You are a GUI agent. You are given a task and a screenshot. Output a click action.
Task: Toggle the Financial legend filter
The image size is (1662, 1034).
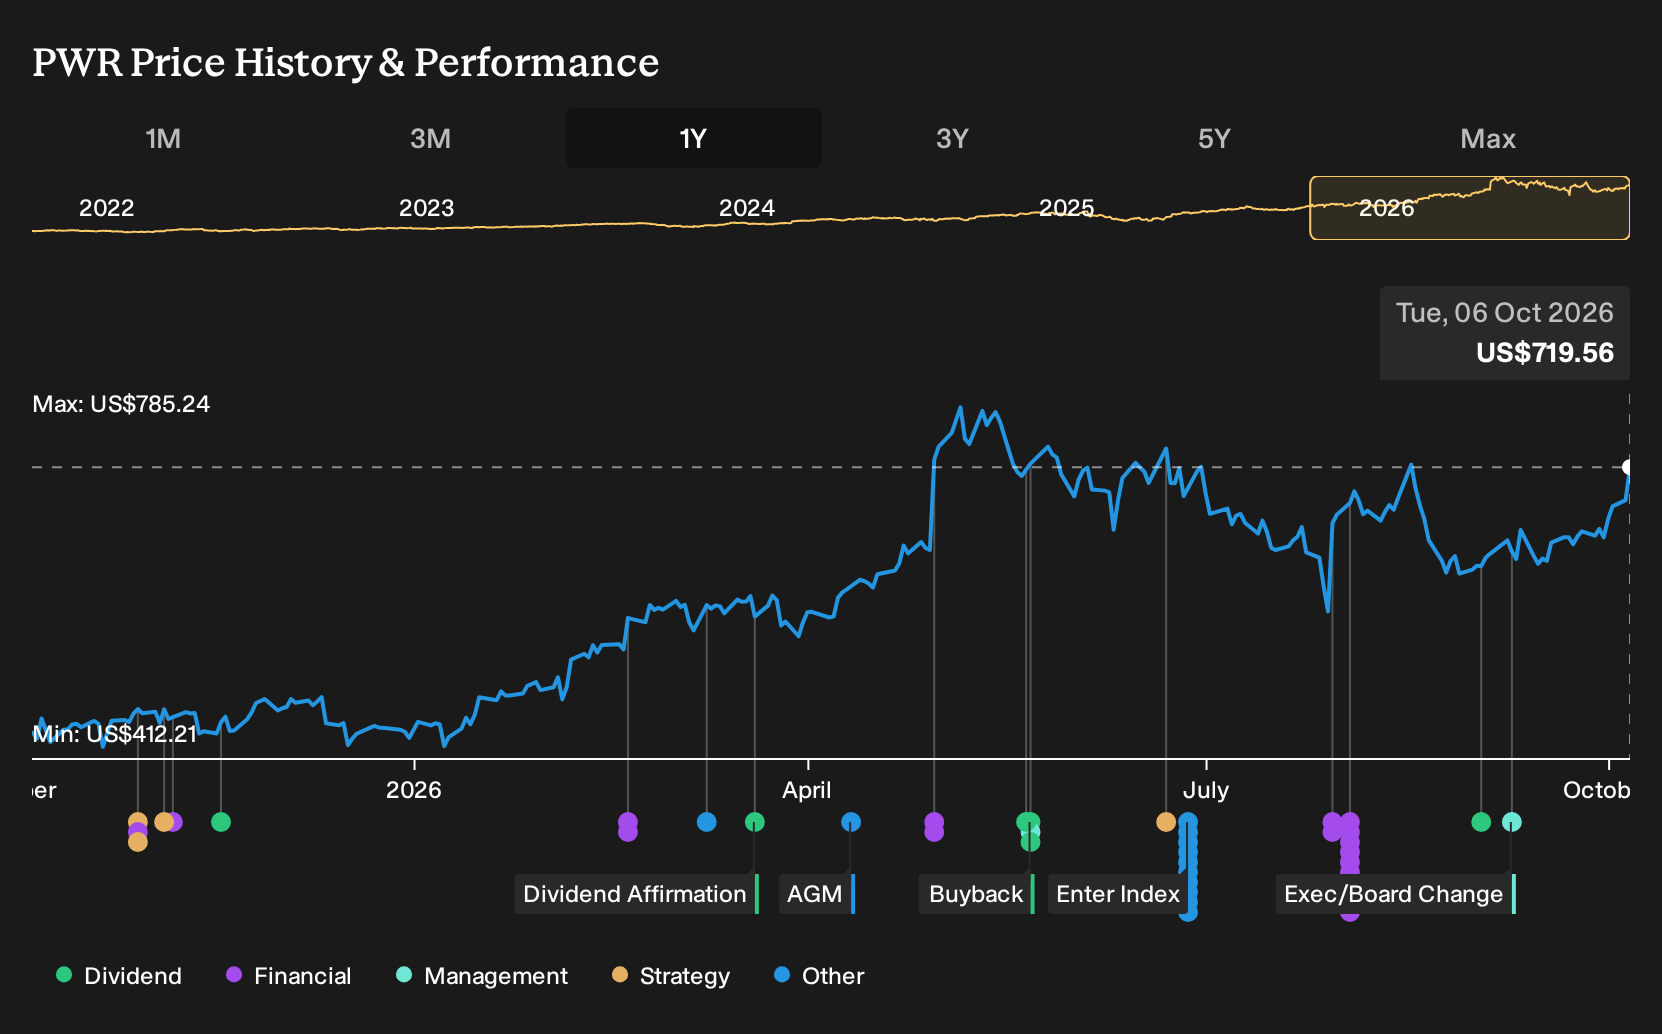point(289,976)
